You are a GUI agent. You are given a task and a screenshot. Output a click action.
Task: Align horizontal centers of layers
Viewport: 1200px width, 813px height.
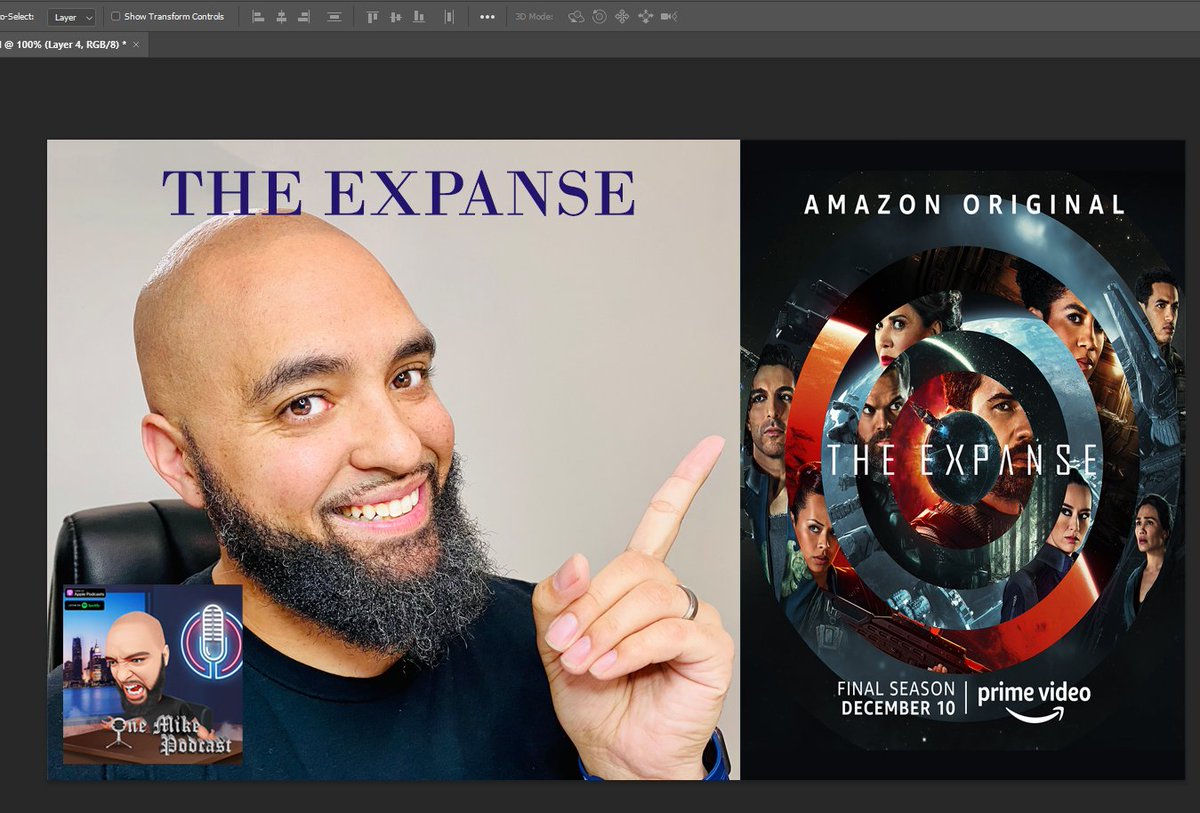click(x=281, y=17)
